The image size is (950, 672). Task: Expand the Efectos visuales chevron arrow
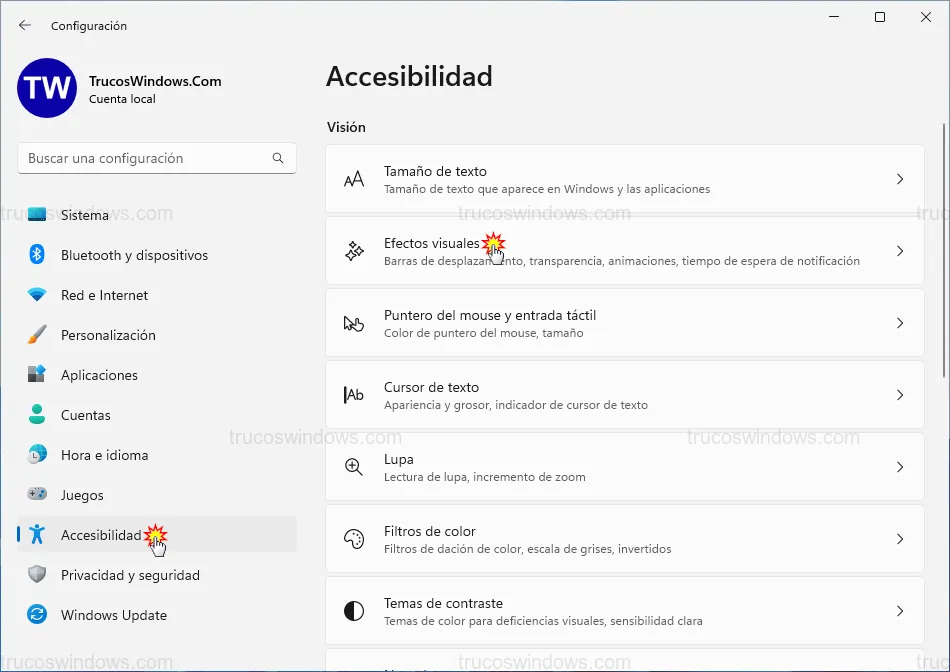[x=900, y=251]
